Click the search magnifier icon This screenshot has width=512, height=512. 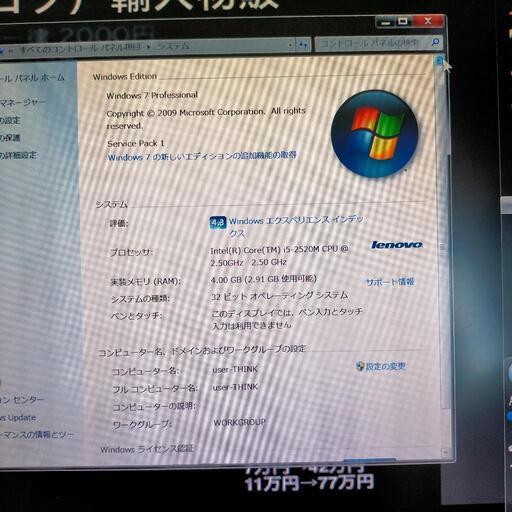[435, 43]
